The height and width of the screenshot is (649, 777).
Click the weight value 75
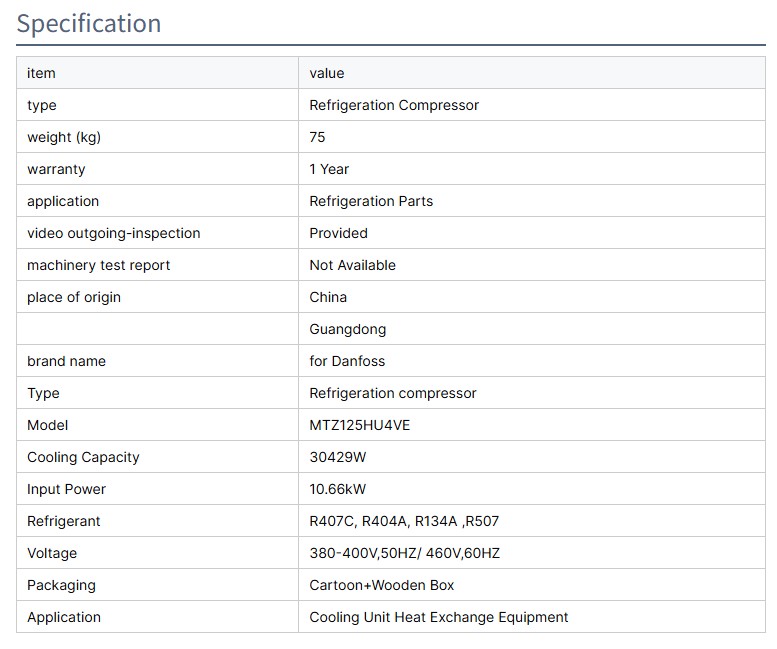pyautogui.click(x=318, y=137)
